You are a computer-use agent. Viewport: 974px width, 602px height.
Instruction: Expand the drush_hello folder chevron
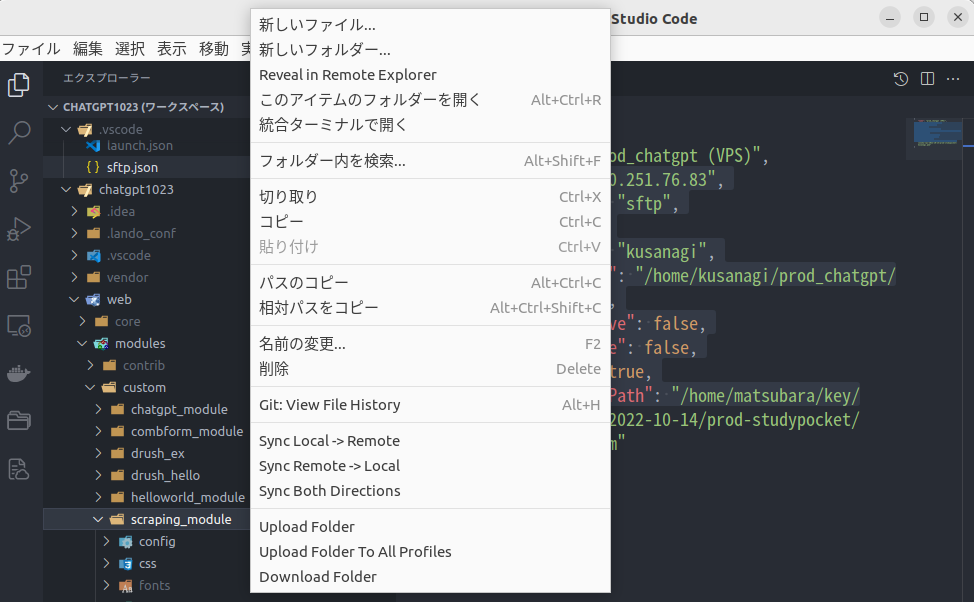coord(99,475)
